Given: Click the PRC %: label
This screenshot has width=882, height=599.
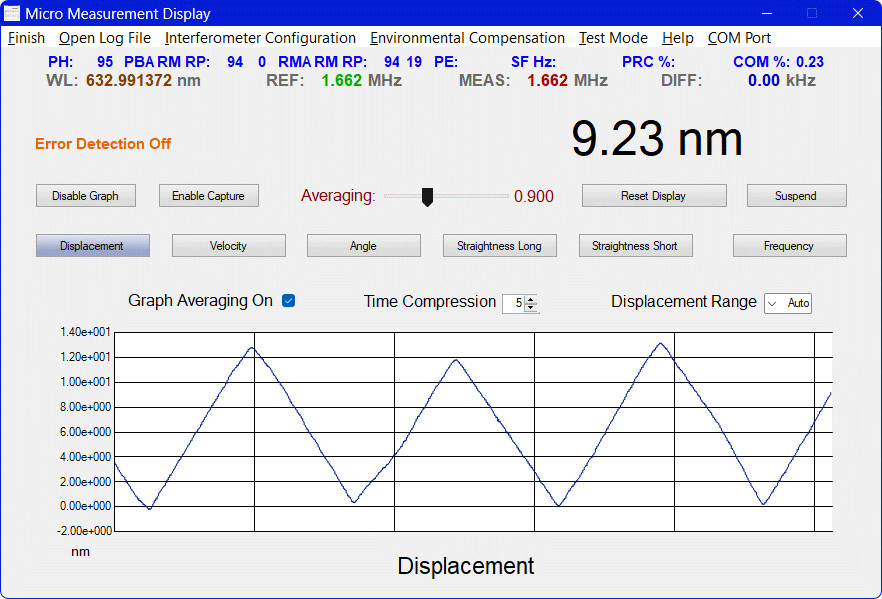Looking at the screenshot, I should click(648, 62).
